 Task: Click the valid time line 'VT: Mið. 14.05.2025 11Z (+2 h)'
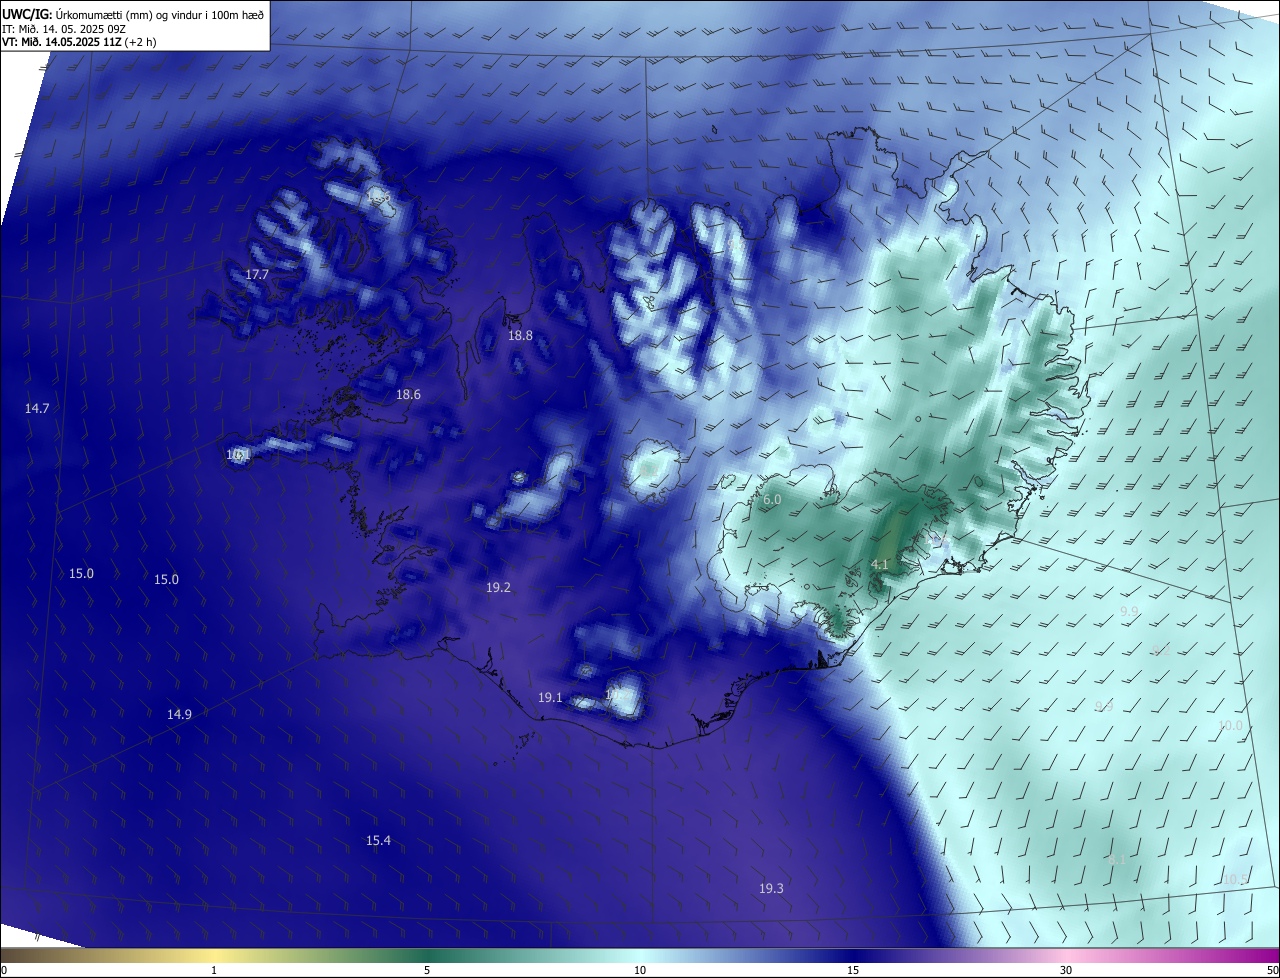[79, 42]
